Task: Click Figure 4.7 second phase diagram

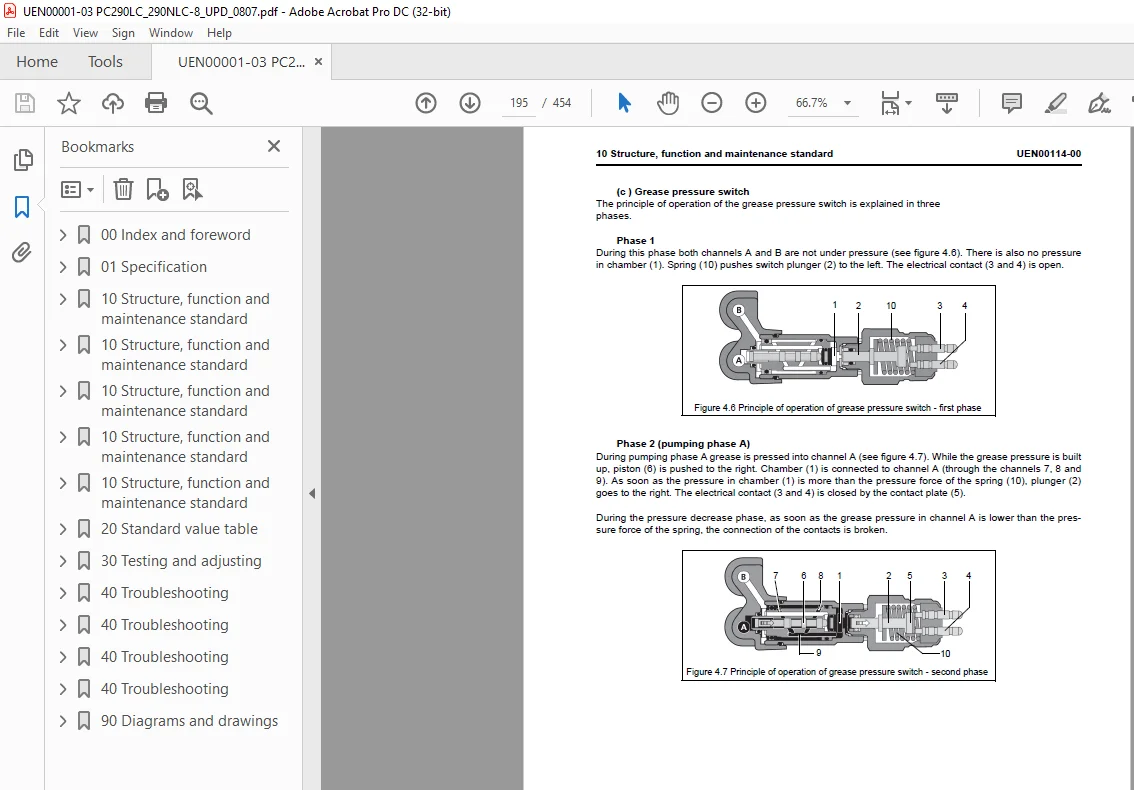Action: tap(839, 616)
